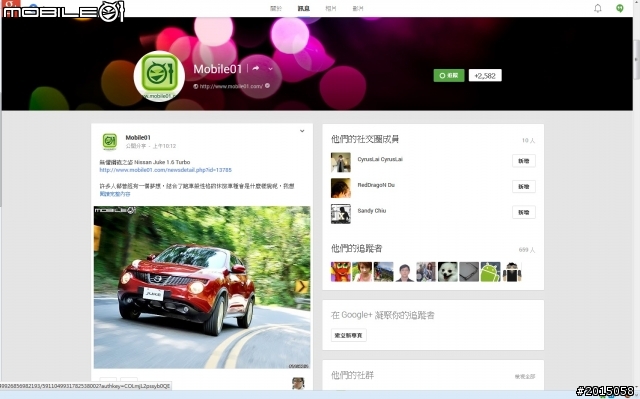Screen dimensions: 640x399
Task: Open the notifications bell icon
Action: 598,8
